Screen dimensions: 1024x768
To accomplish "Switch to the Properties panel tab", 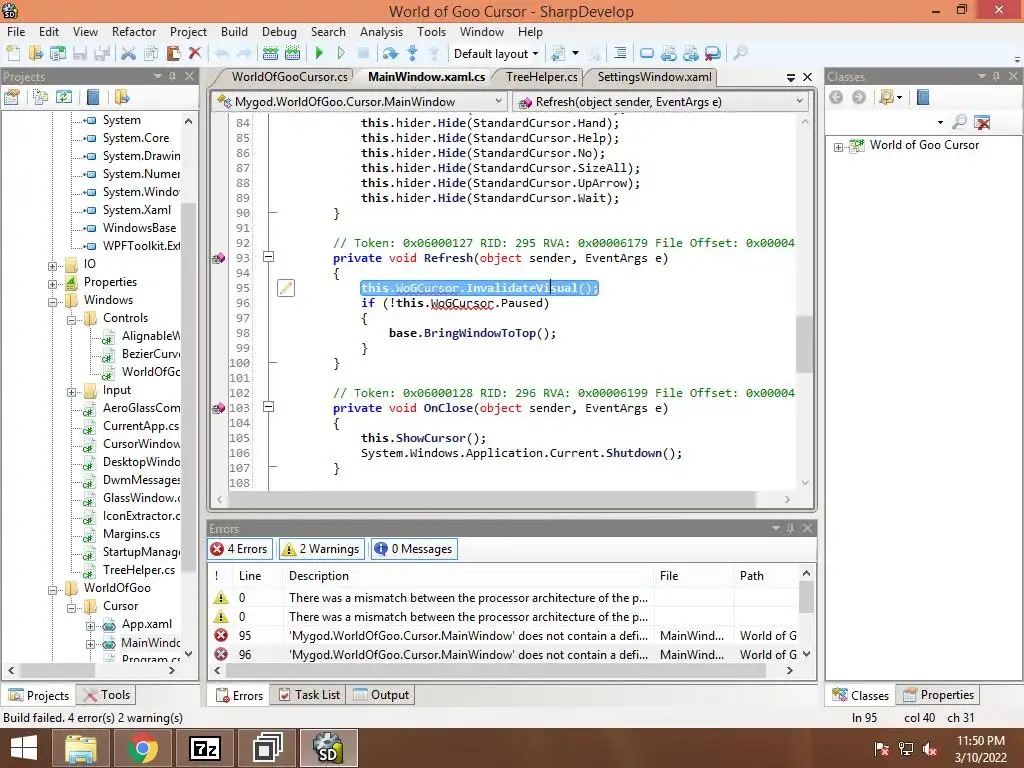I will pyautogui.click(x=939, y=695).
